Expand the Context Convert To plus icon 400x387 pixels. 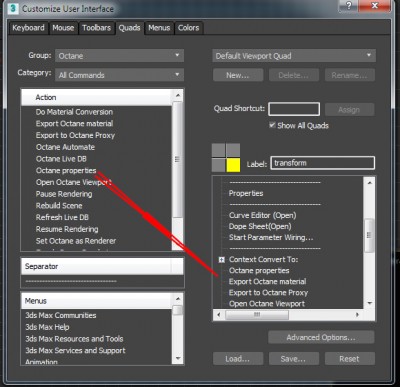tap(222, 259)
